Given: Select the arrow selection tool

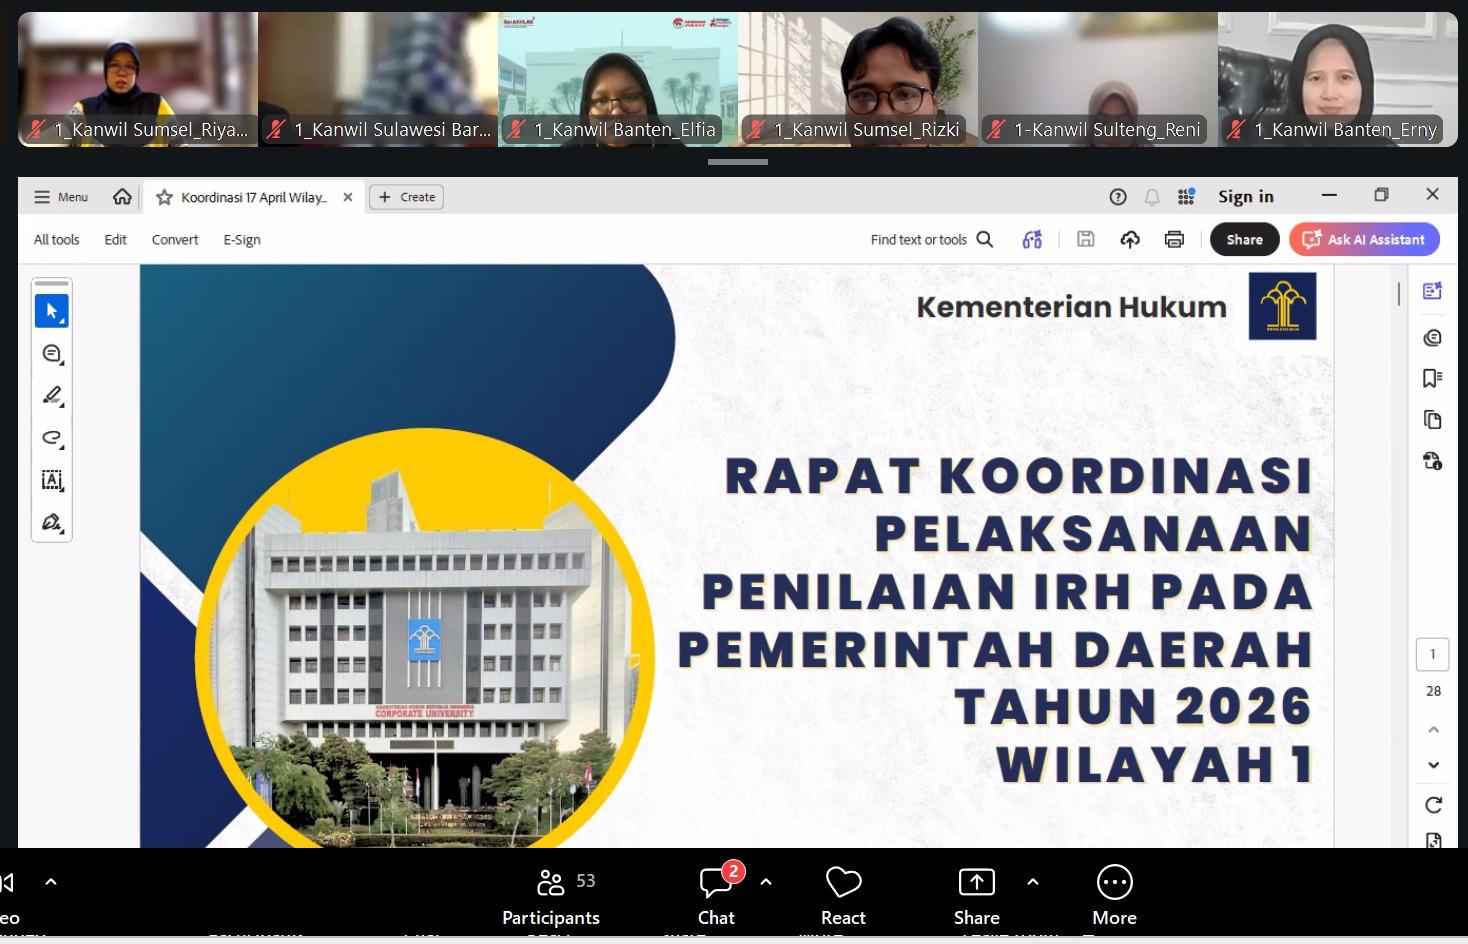Looking at the screenshot, I should (x=52, y=311).
